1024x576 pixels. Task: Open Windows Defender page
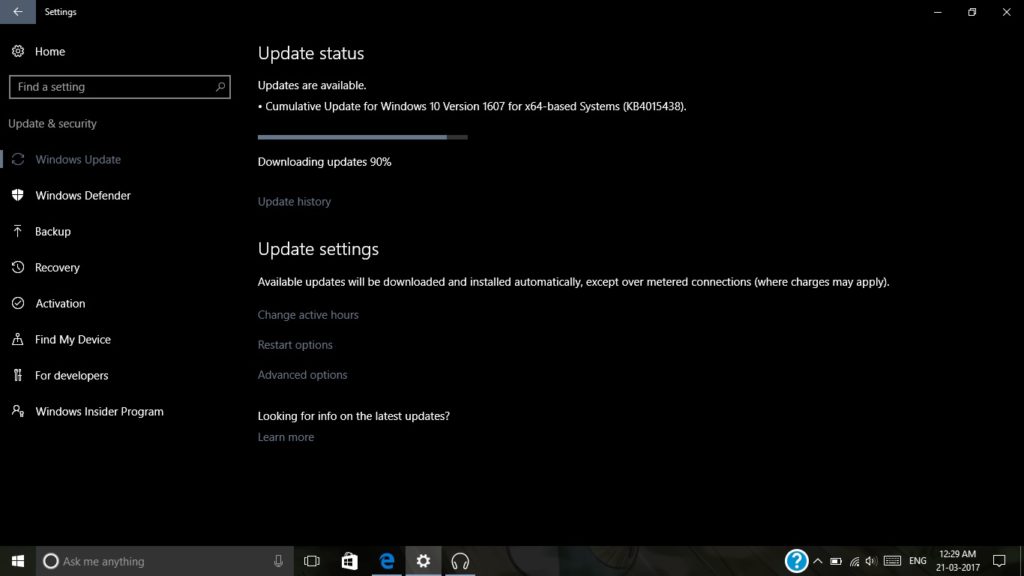click(83, 195)
